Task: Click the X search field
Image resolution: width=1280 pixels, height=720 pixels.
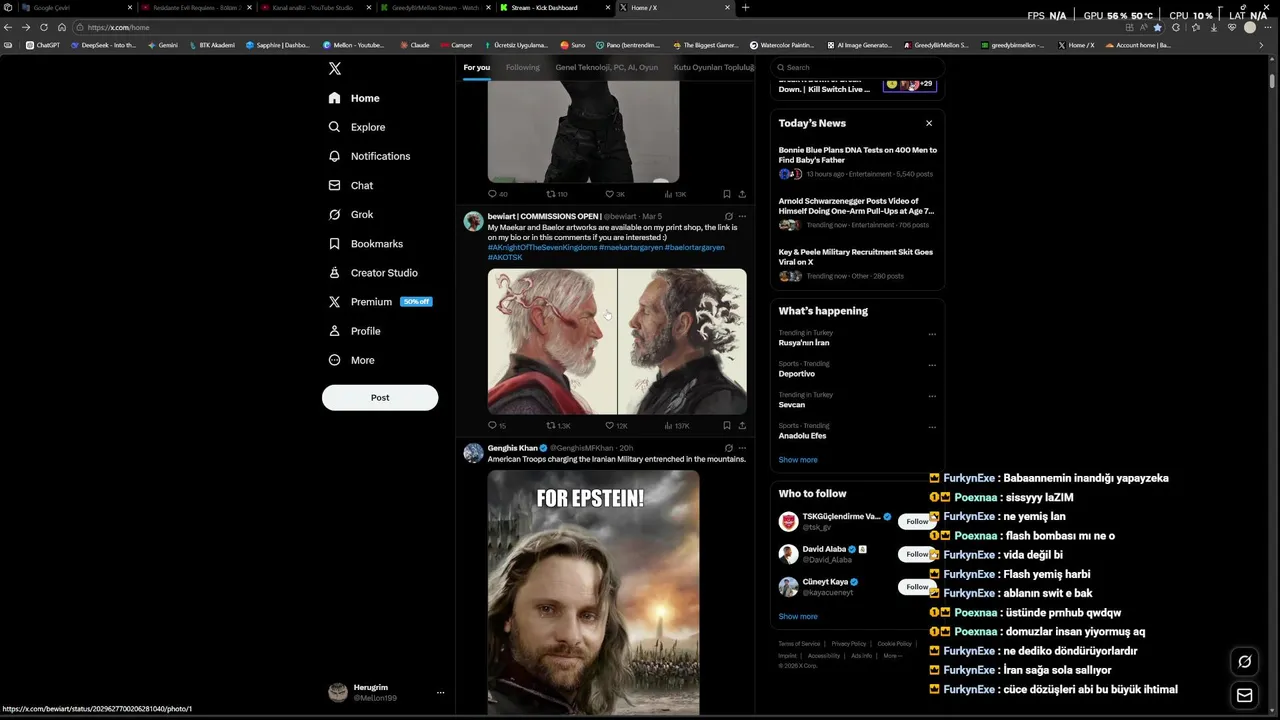Action: [857, 67]
